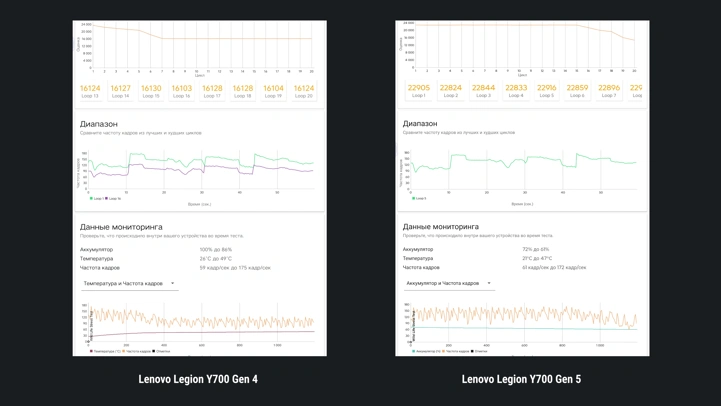Select the 22844 Loop 3 score card

[x=483, y=91]
